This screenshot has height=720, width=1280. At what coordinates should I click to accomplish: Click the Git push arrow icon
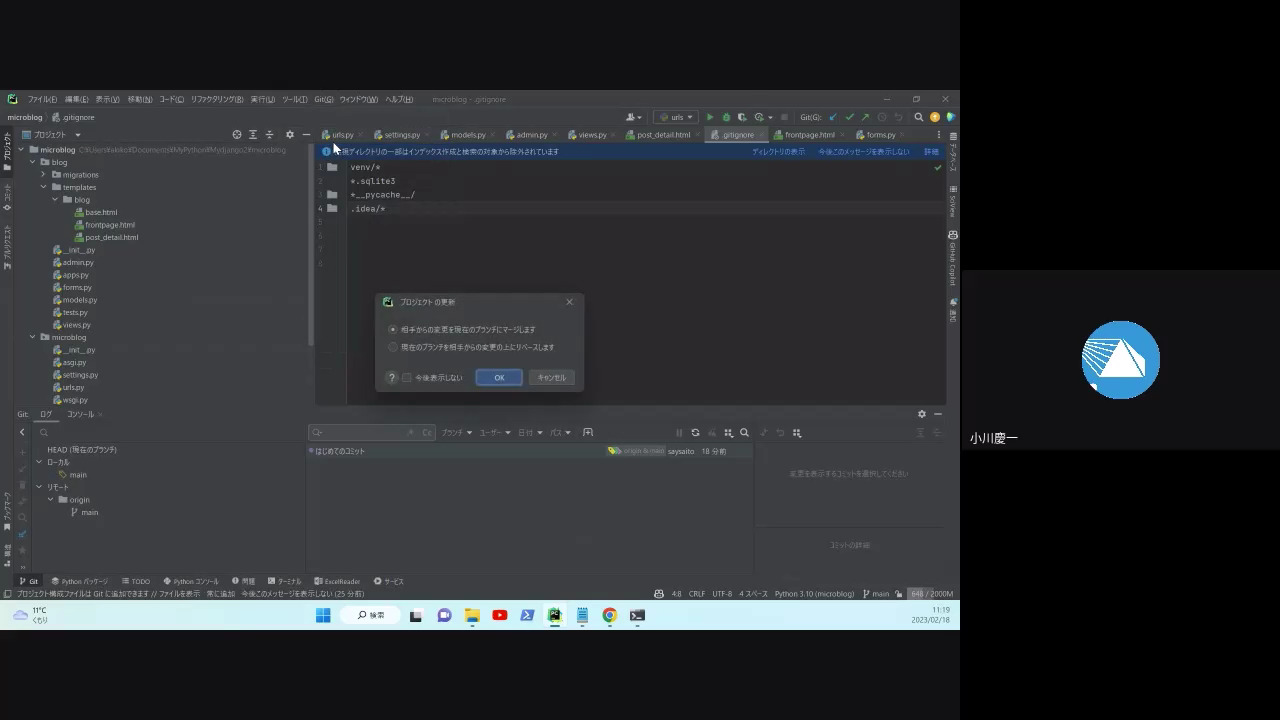click(x=865, y=117)
